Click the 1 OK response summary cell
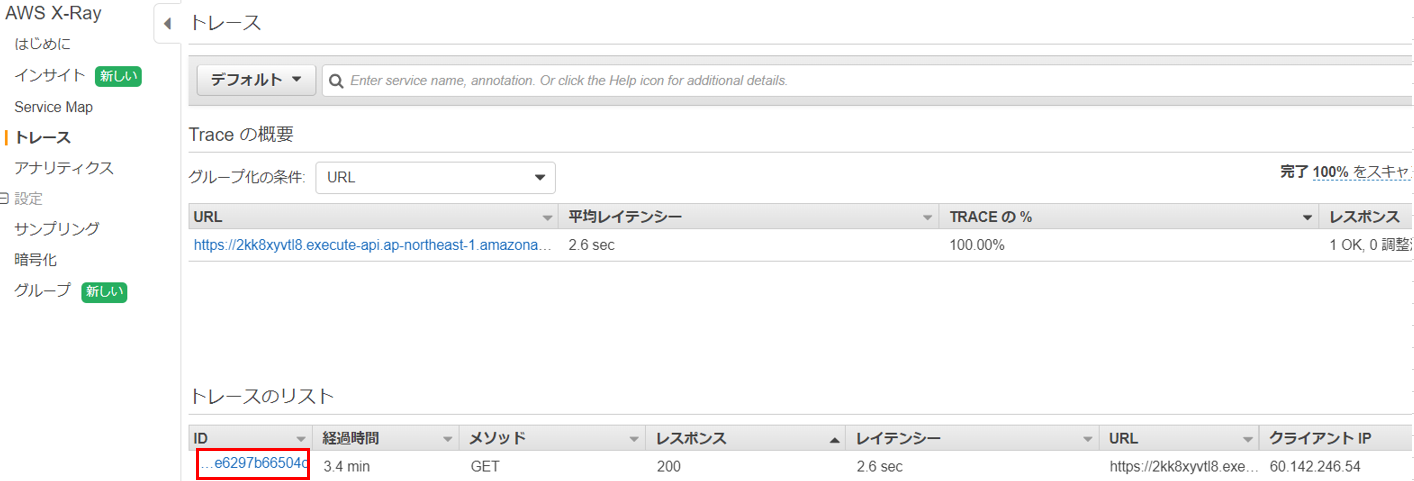This screenshot has height=481, width=1414. point(1370,245)
